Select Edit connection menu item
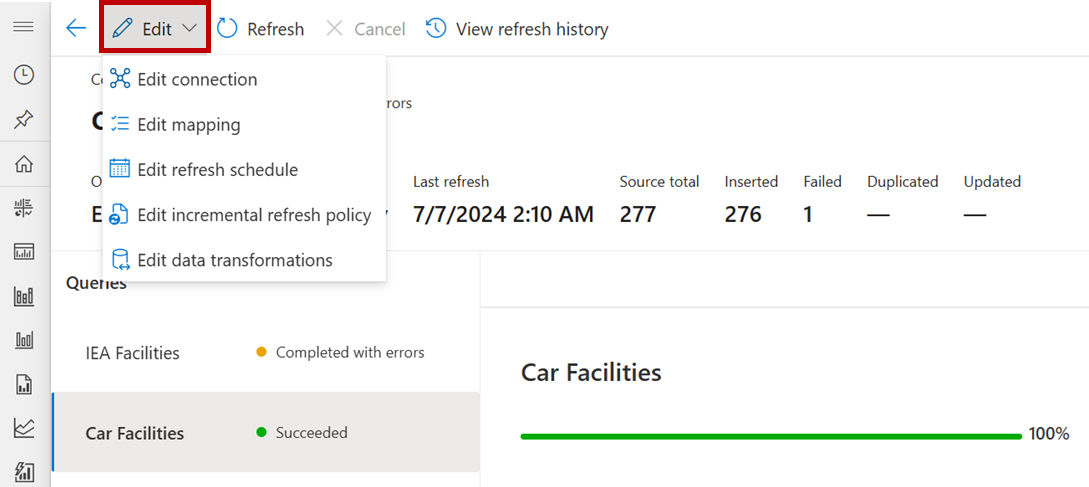 pos(197,79)
